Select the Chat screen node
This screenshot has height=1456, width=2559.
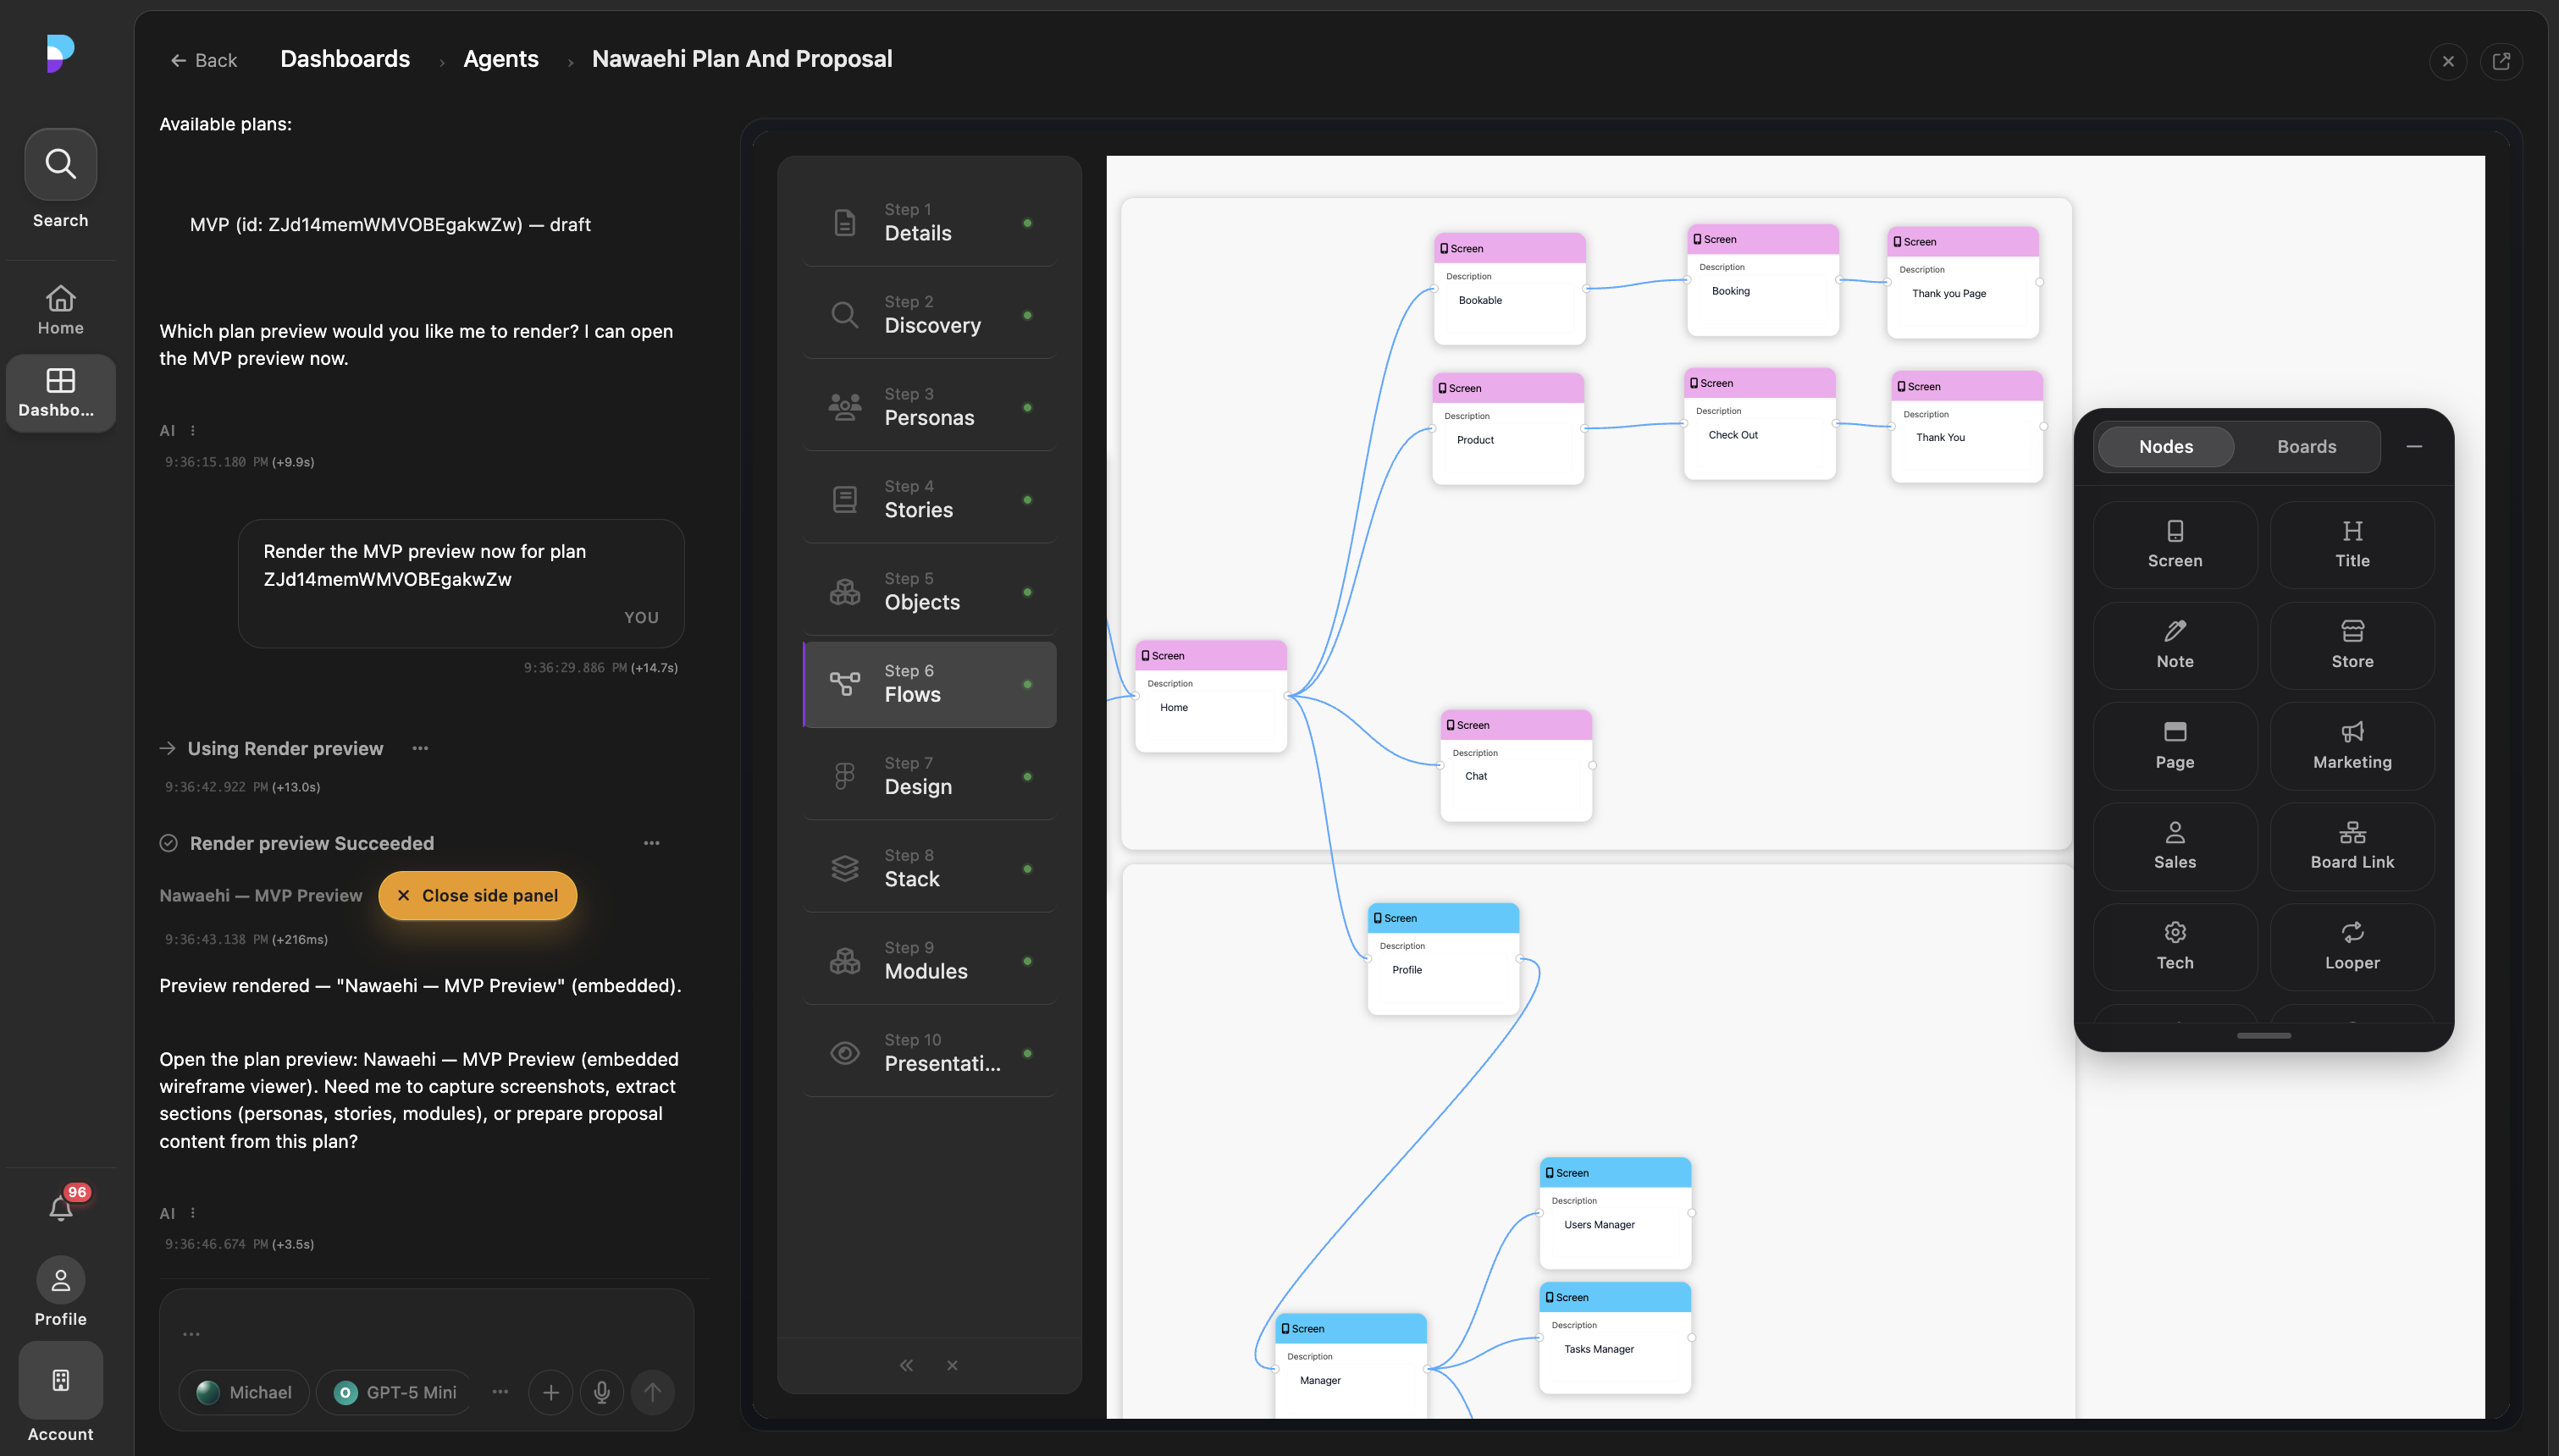[1516, 766]
